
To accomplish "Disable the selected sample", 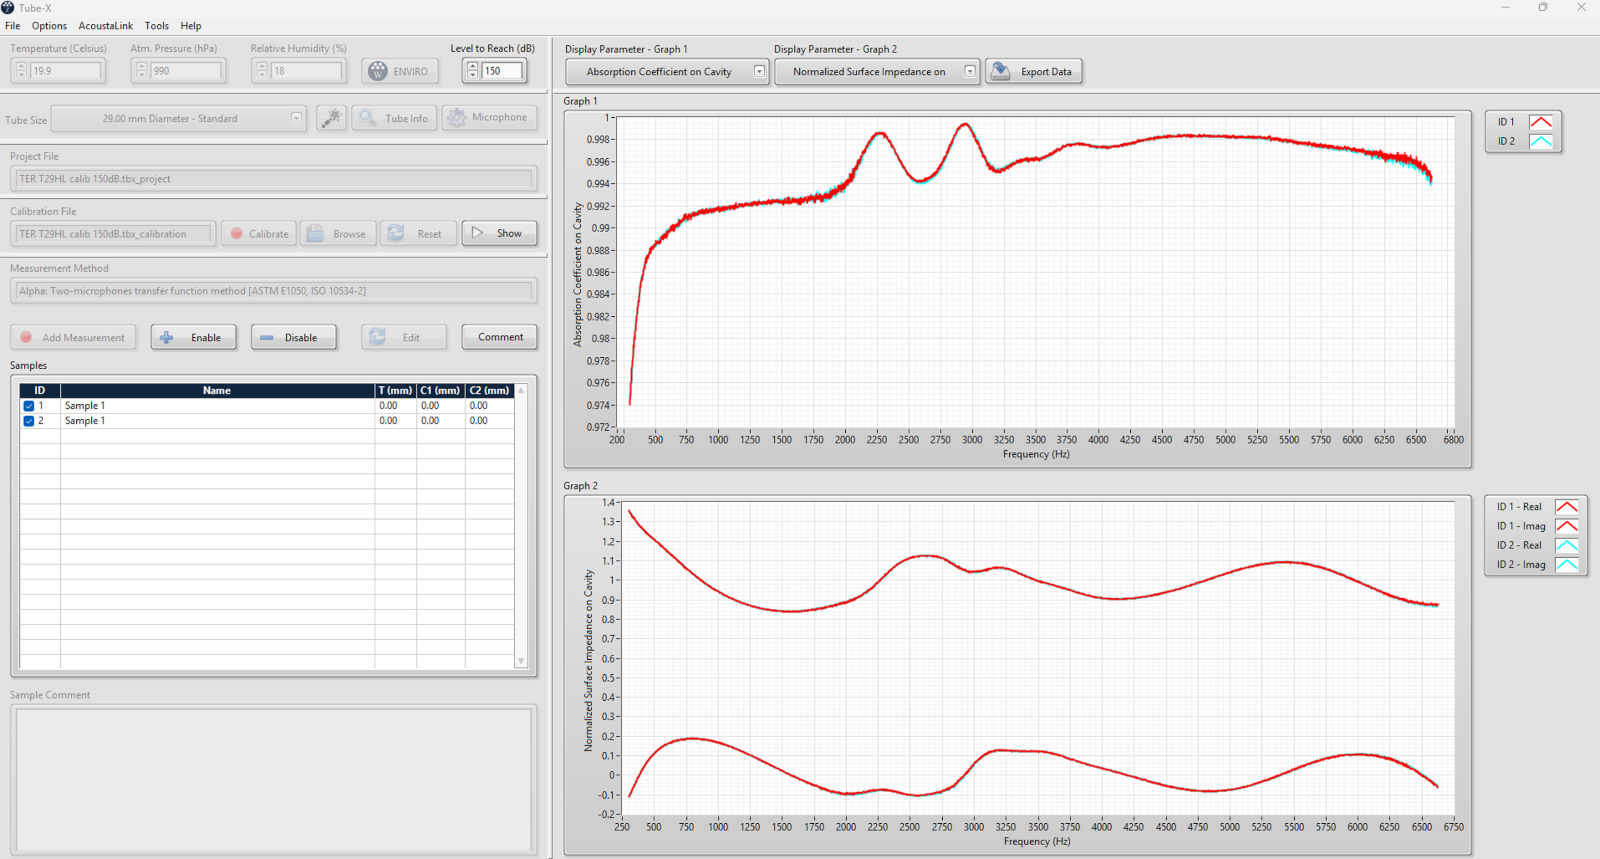I will (x=293, y=337).
